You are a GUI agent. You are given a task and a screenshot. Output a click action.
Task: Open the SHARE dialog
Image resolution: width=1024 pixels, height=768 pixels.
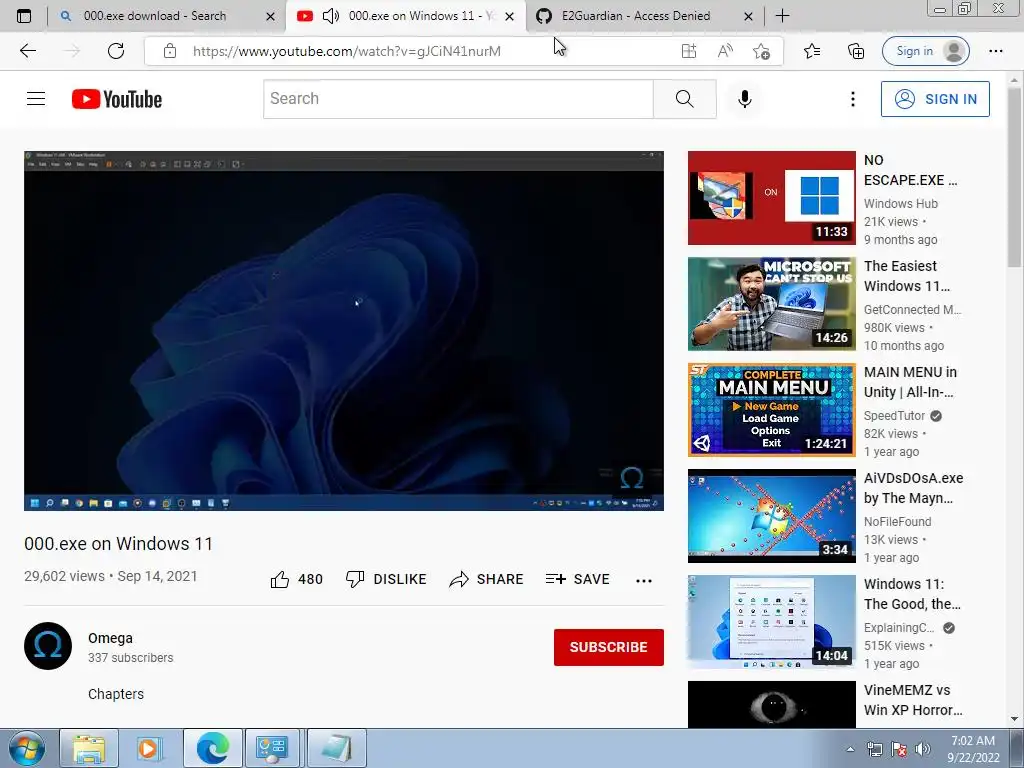(487, 579)
